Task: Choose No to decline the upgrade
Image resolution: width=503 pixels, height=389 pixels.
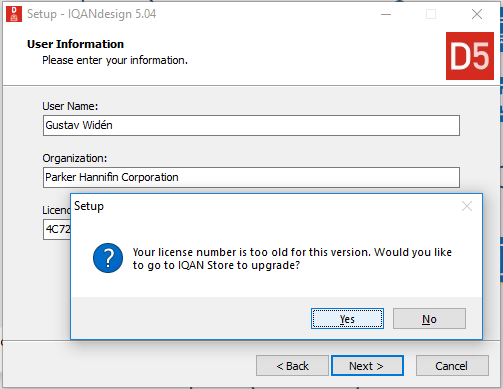Action: [429, 319]
